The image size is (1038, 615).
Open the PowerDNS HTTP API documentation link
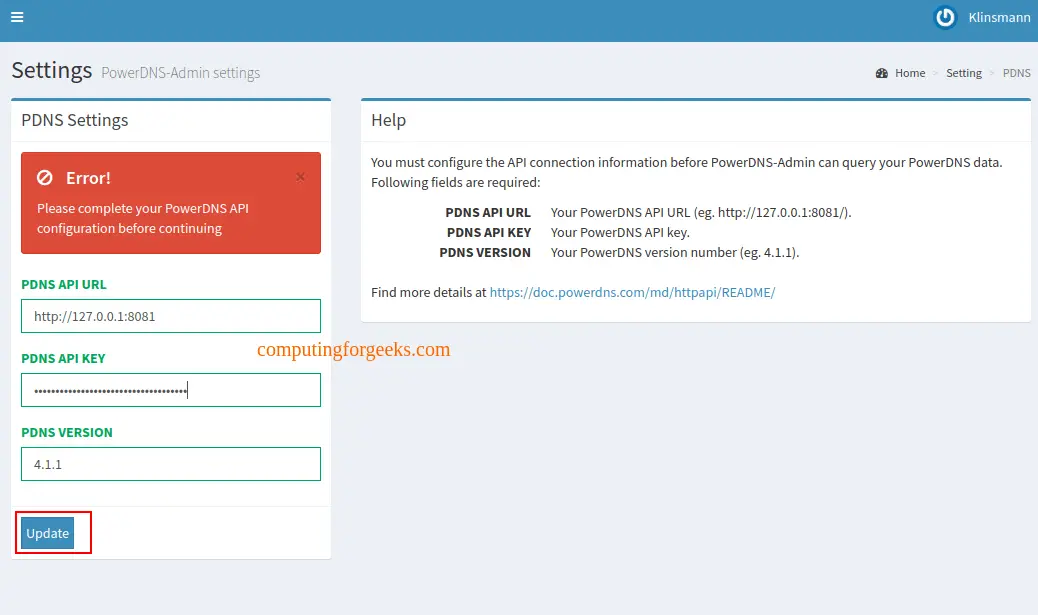632,293
